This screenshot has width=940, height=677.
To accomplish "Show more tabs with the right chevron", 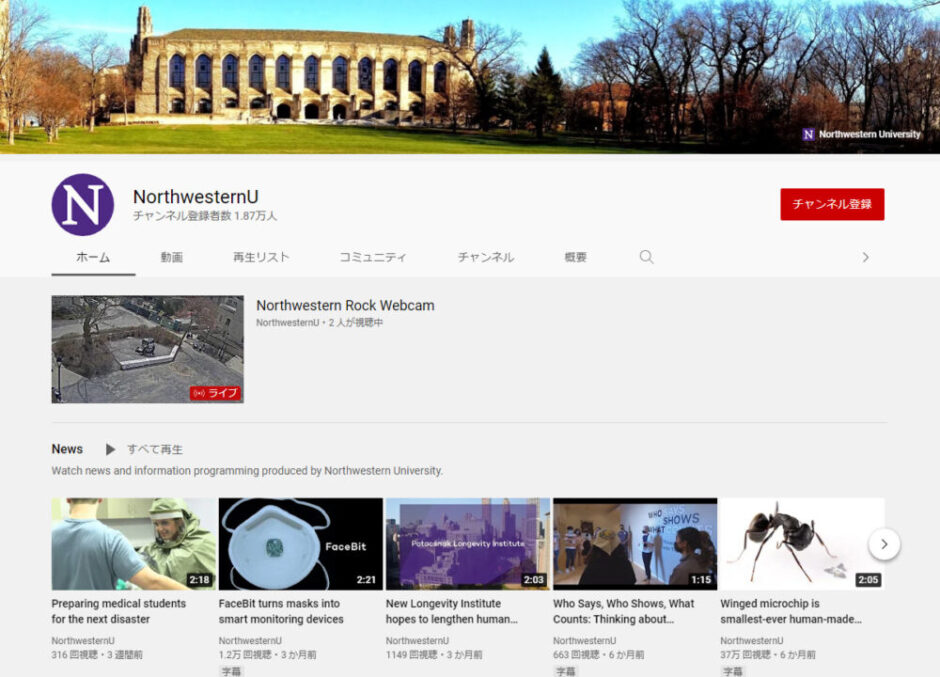I will (866, 257).
